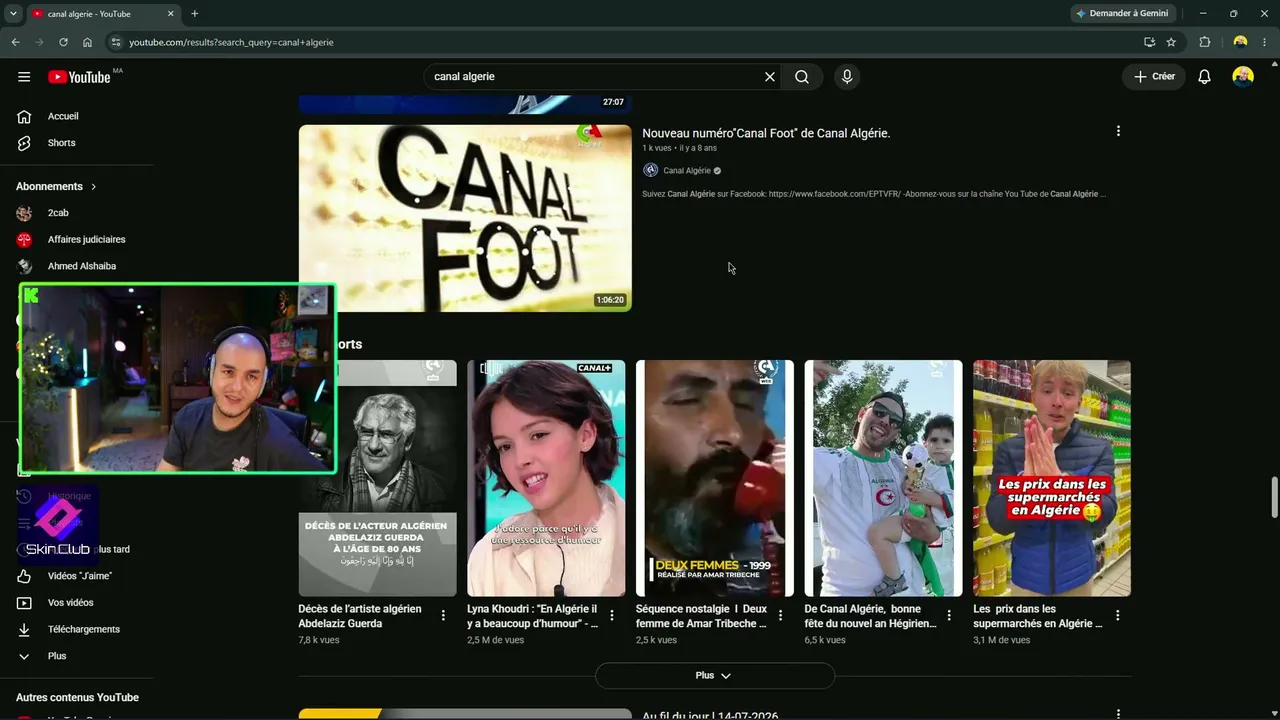Start voice search with the microphone
Screen dimensions: 1280x720
coord(847,77)
